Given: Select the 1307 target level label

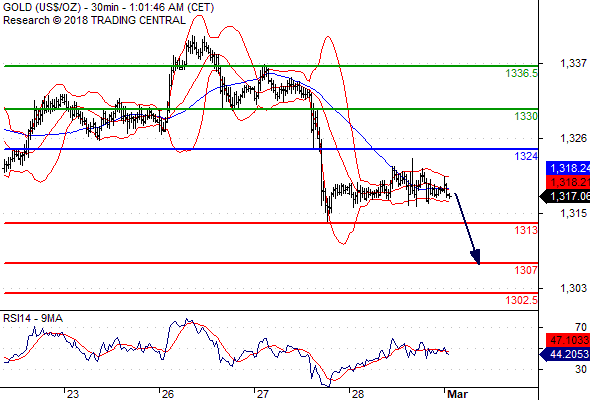Looking at the screenshot, I should [x=526, y=270].
